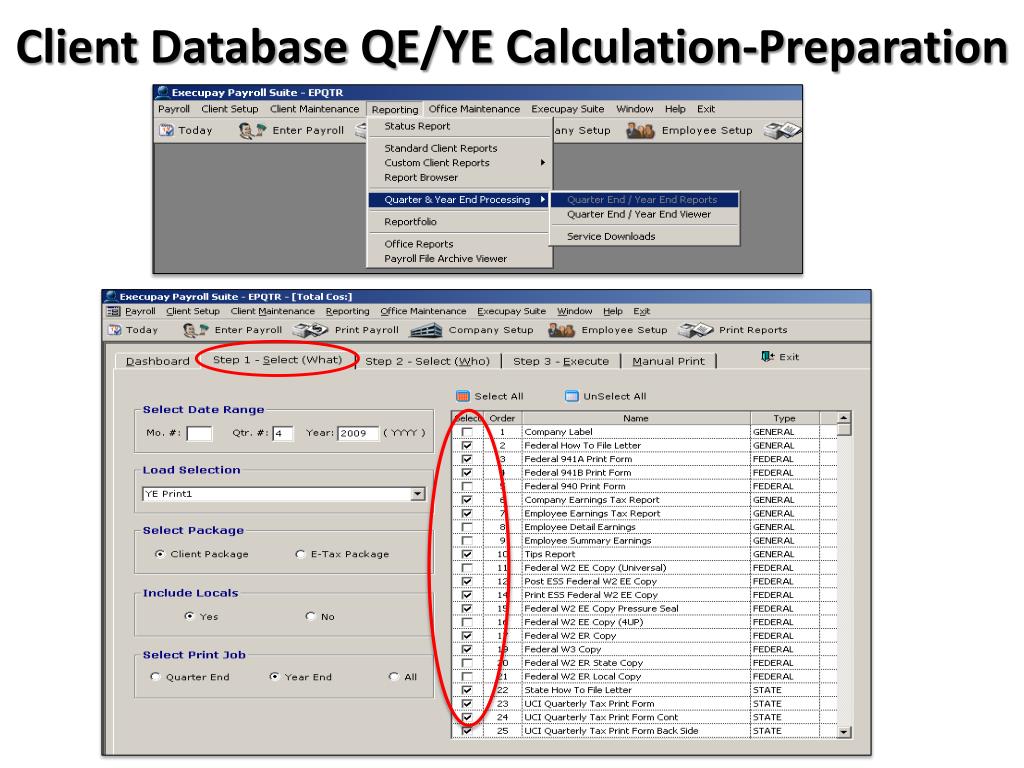
Task: Toggle Tips Report checkbox
Action: (x=467, y=554)
